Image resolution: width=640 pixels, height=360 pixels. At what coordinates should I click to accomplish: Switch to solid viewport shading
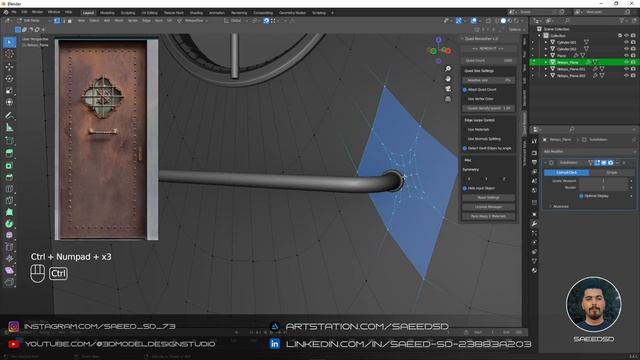503,20
